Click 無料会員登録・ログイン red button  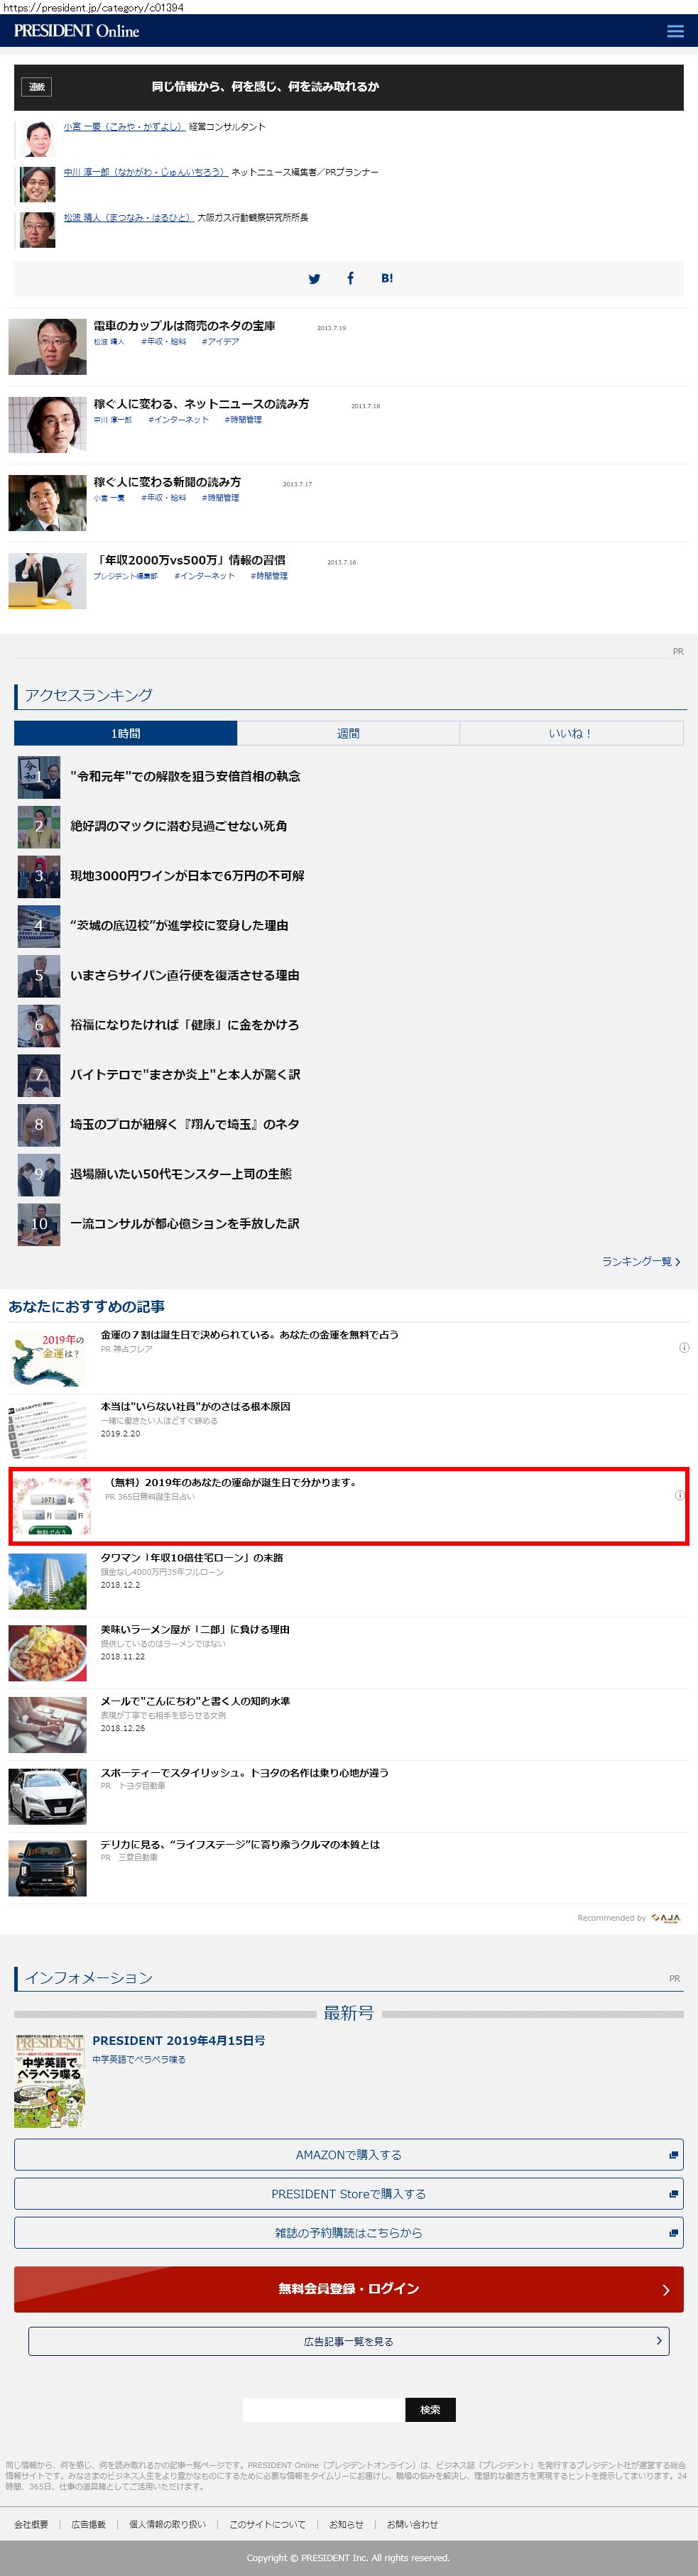point(349,2288)
